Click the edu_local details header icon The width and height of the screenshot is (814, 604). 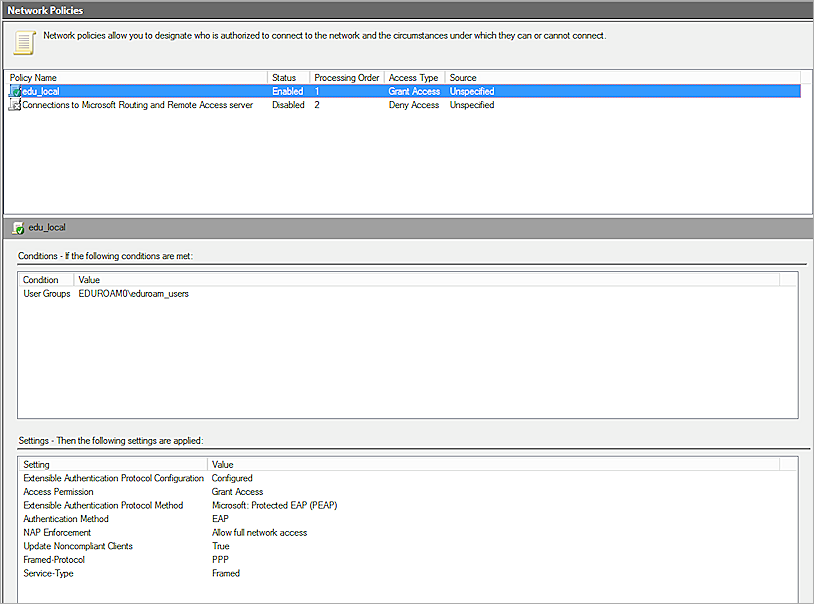tap(18, 228)
